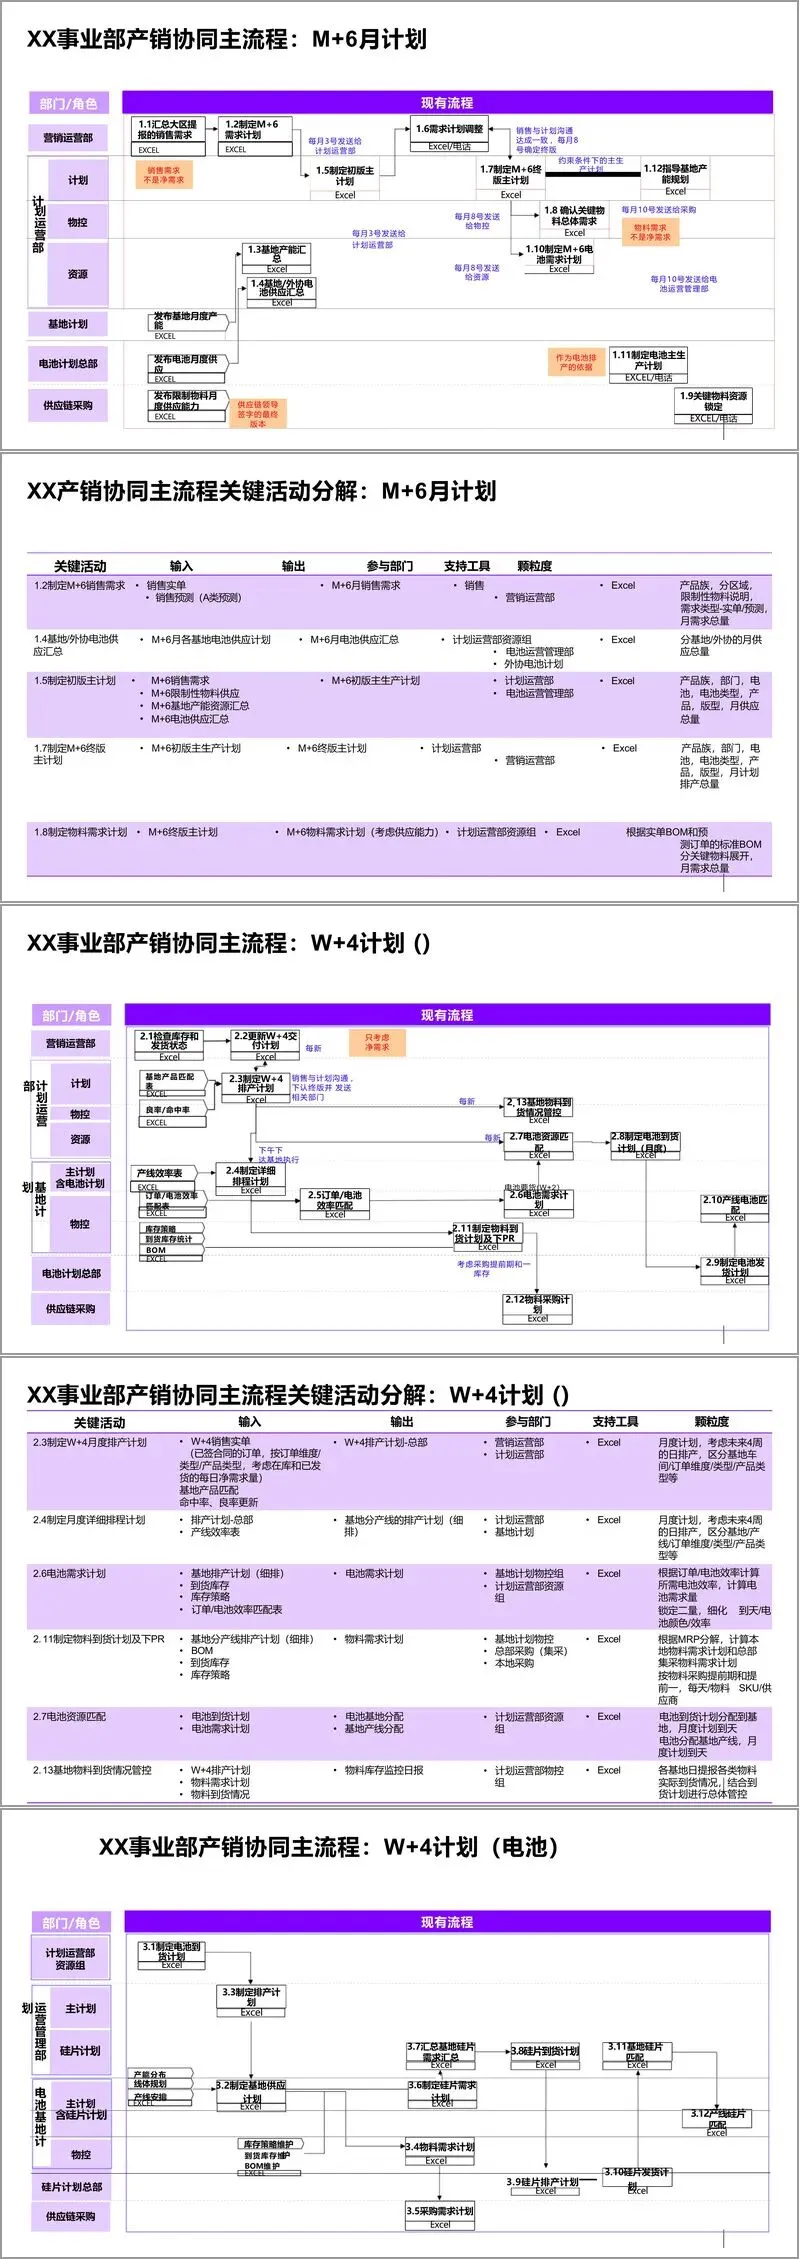Select box '2.1检查库存和发货状态'
800x2259 pixels.
[170, 1045]
